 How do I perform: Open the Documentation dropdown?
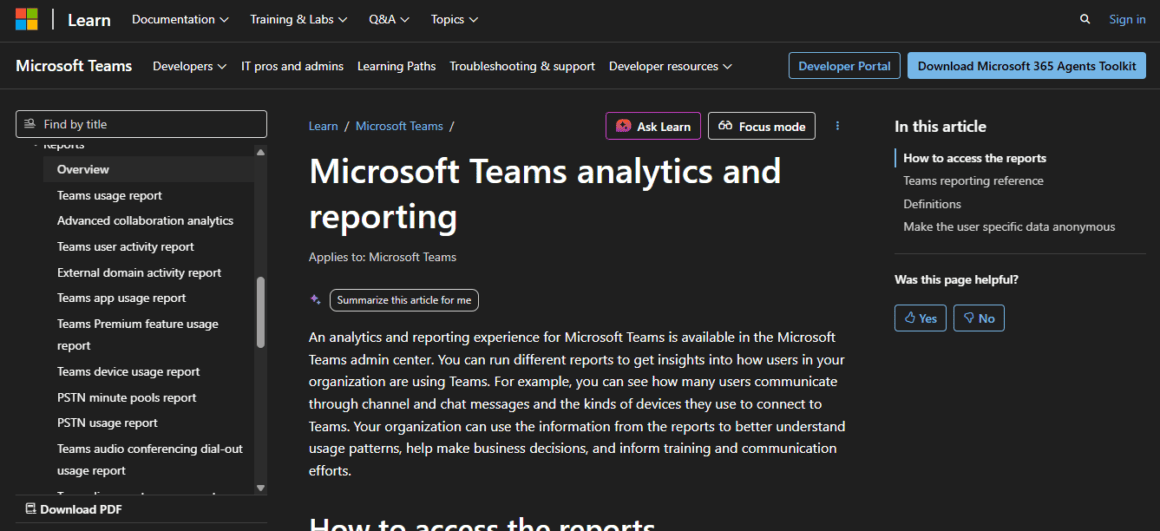click(181, 20)
